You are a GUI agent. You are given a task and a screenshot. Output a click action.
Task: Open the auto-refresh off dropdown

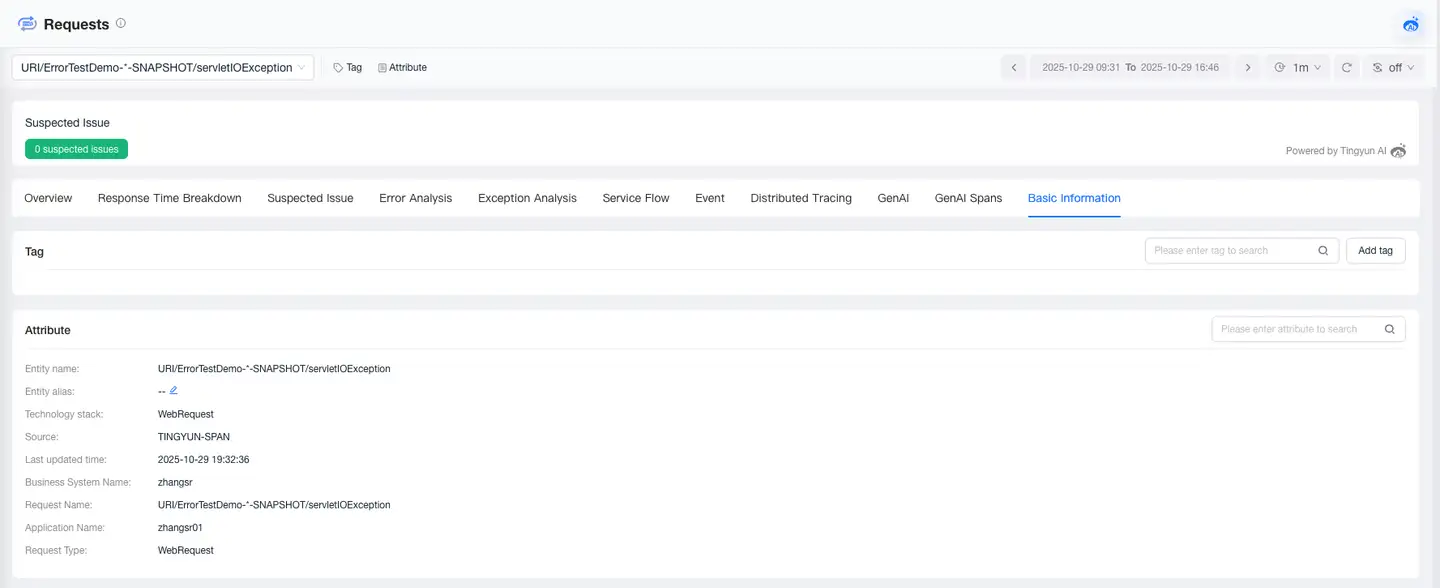[x=1394, y=68]
